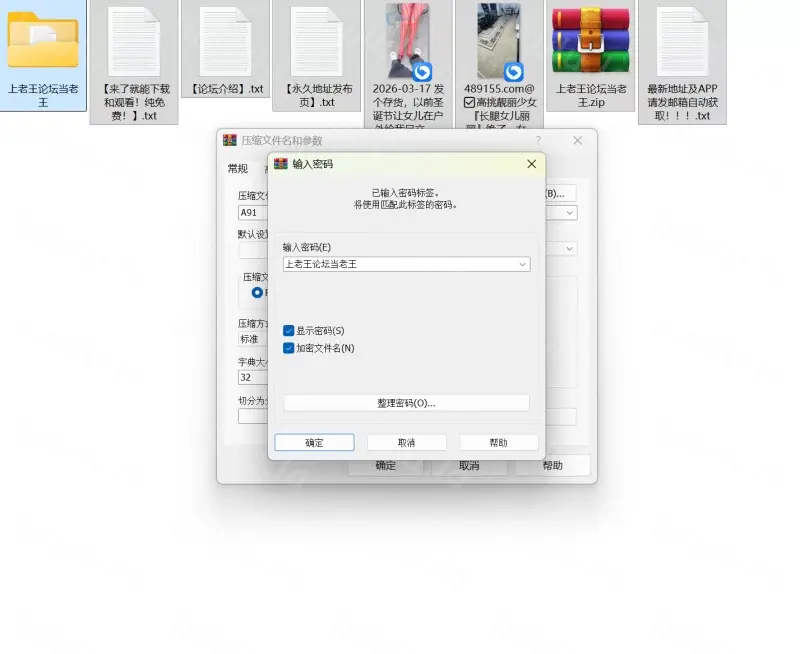This screenshot has width=800, height=654.
Task: Select the 上老王论坛当老王.zip archive icon
Action: point(590,40)
